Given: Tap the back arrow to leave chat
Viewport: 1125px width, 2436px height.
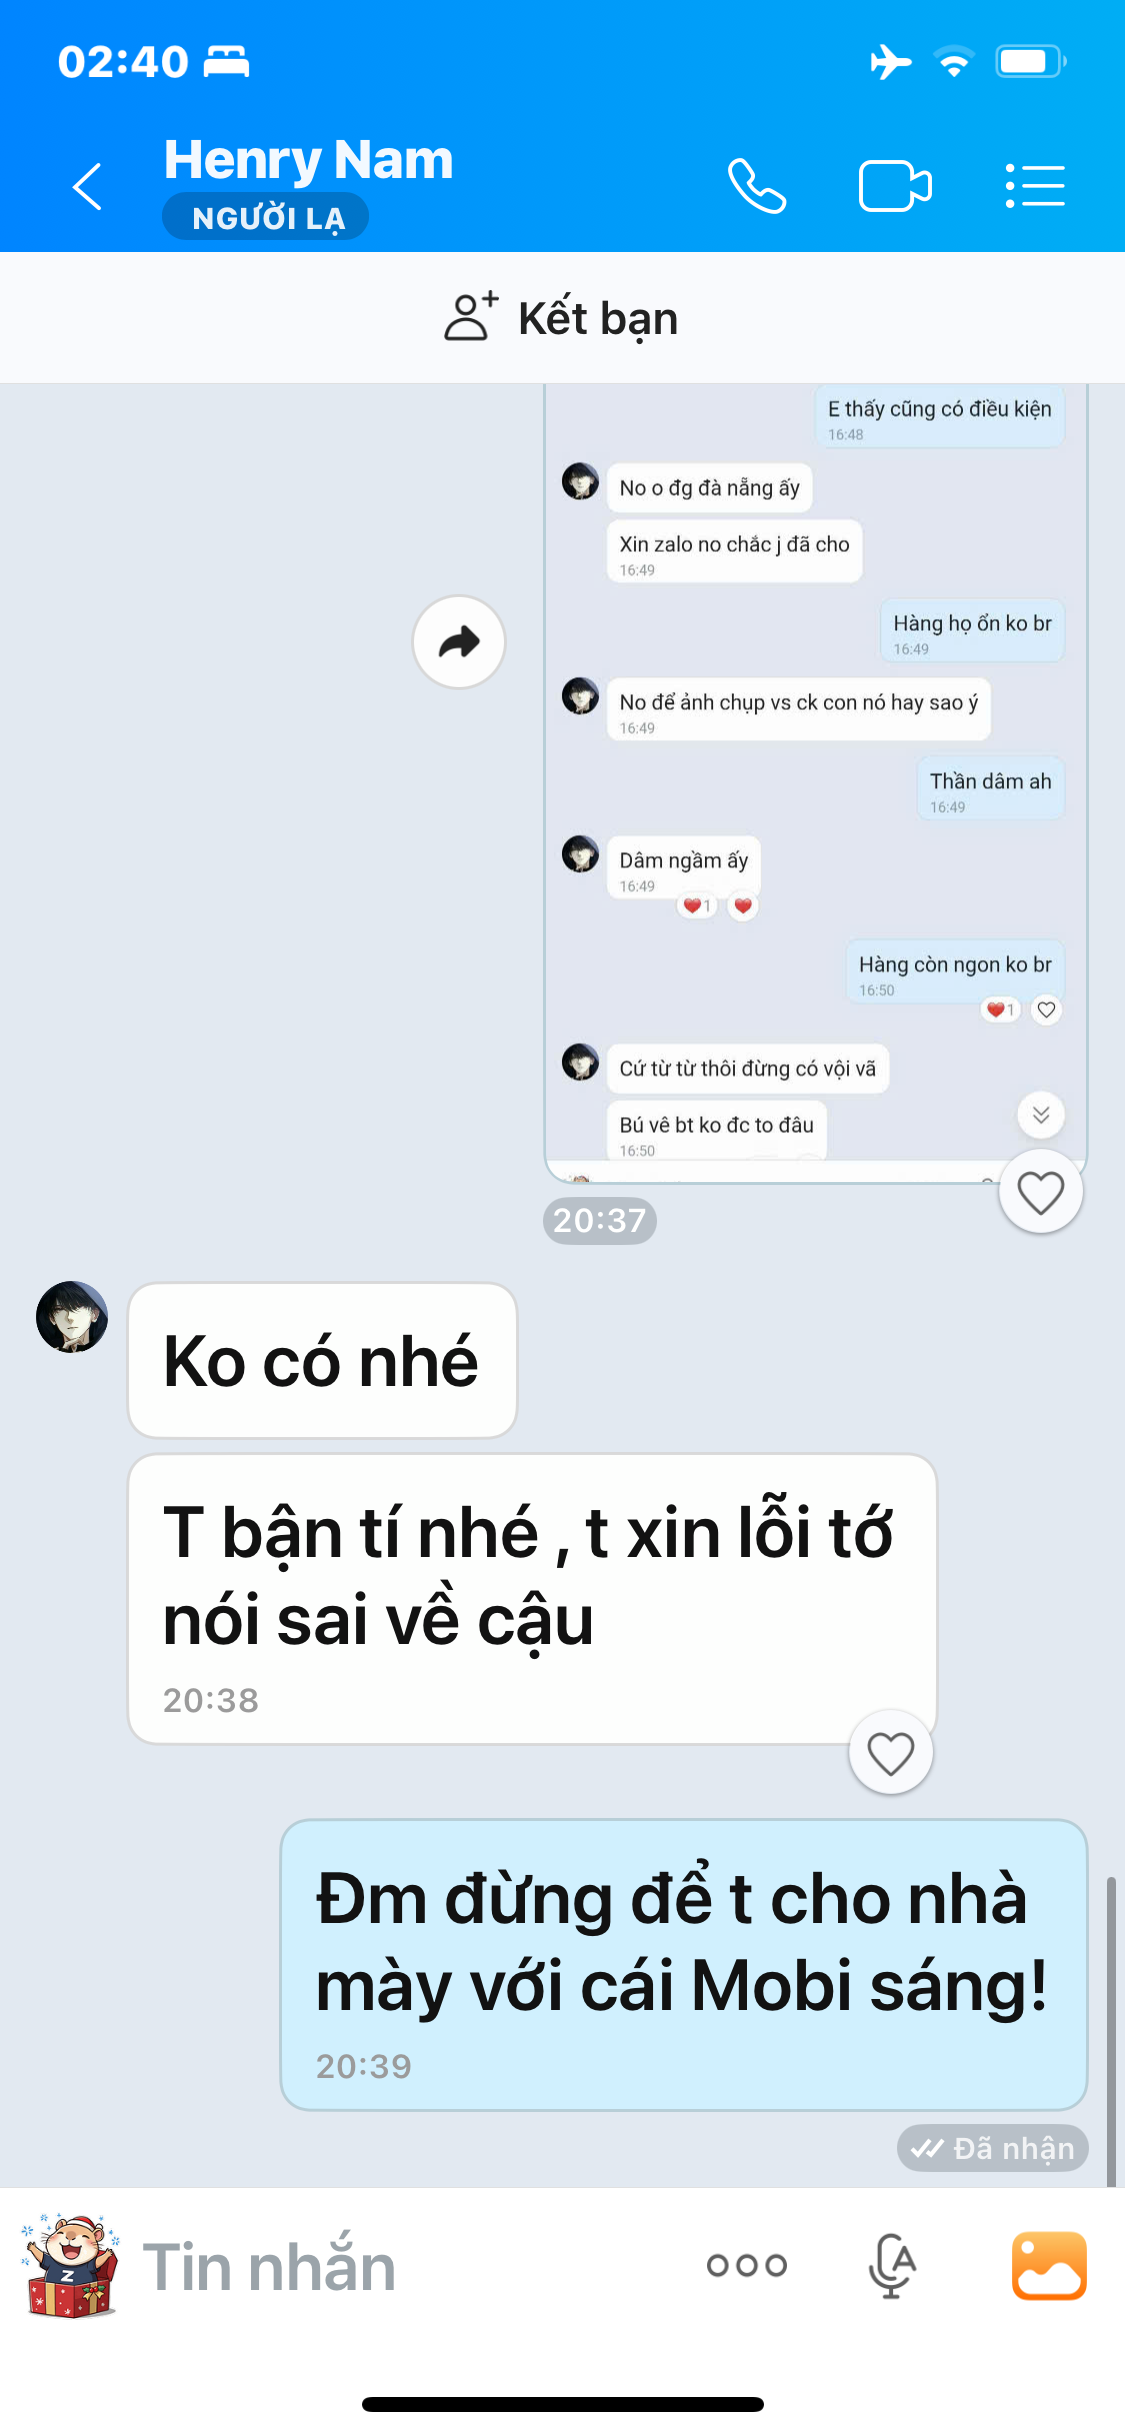Looking at the screenshot, I should [x=88, y=186].
